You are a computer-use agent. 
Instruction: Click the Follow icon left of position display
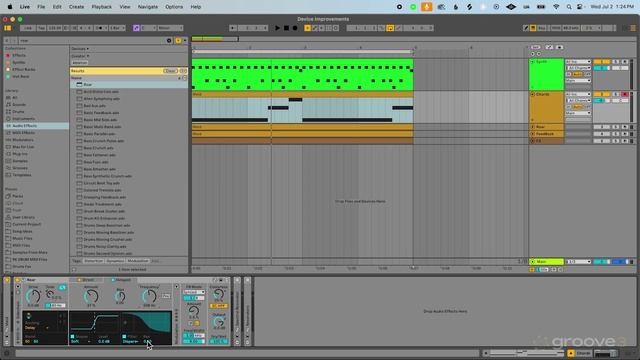[233, 28]
